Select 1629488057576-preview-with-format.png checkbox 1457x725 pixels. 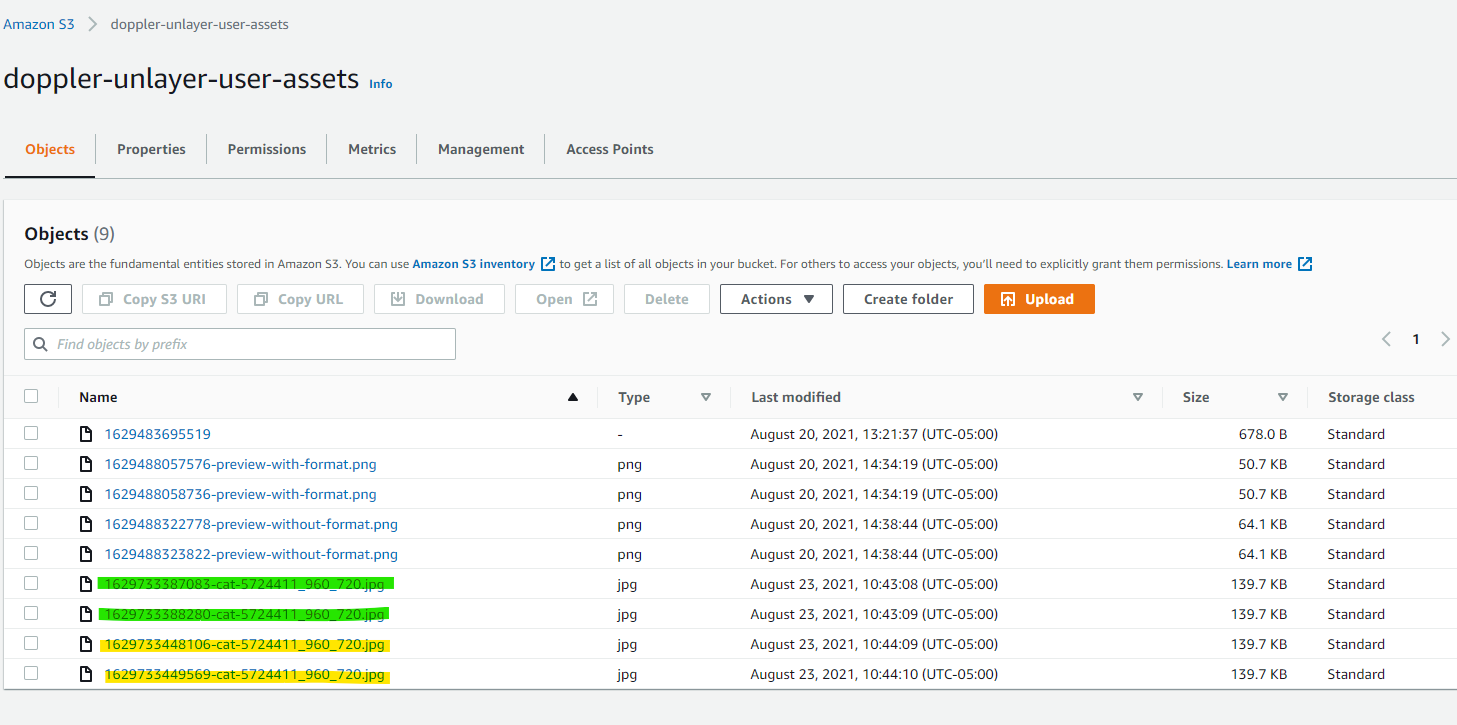click(31, 463)
